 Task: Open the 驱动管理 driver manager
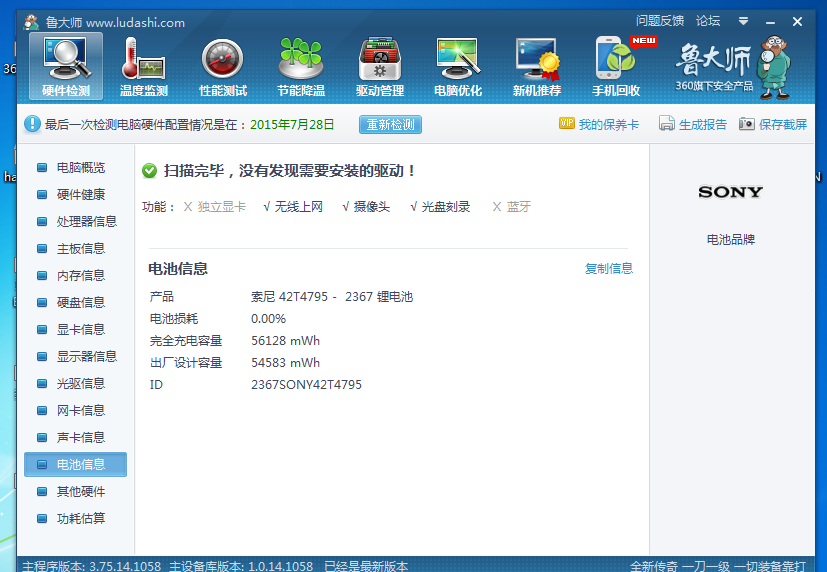point(380,66)
